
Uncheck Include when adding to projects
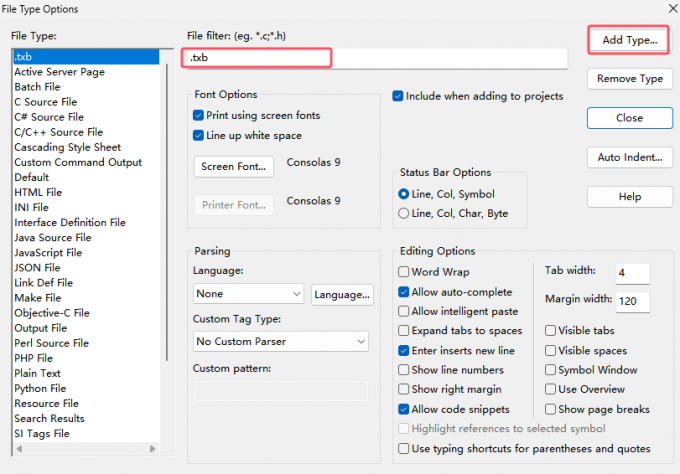point(398,96)
